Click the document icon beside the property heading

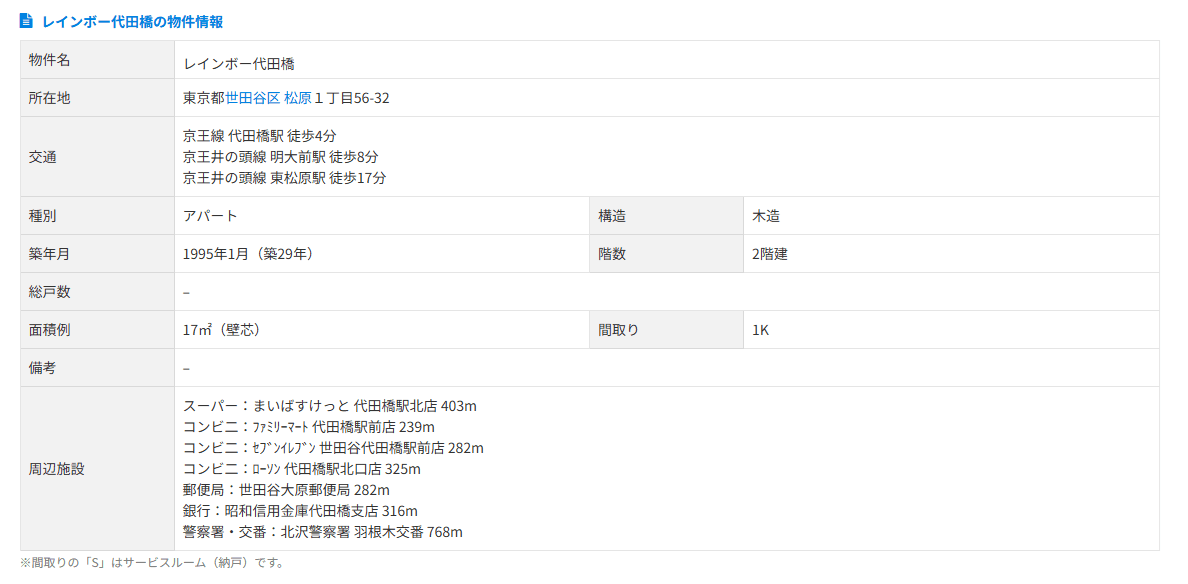point(27,21)
